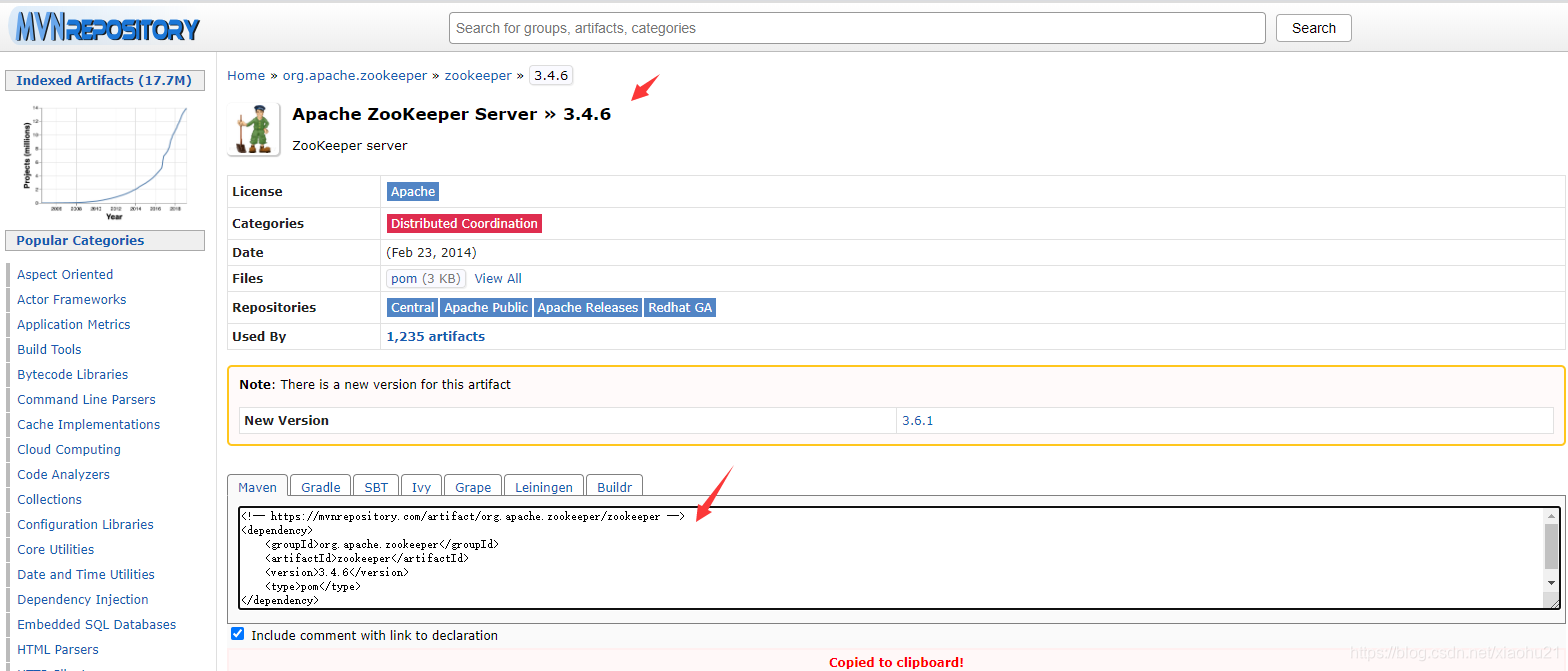Open the Command Line Parsers category
This screenshot has height=671, width=1568.
pyautogui.click(x=86, y=399)
